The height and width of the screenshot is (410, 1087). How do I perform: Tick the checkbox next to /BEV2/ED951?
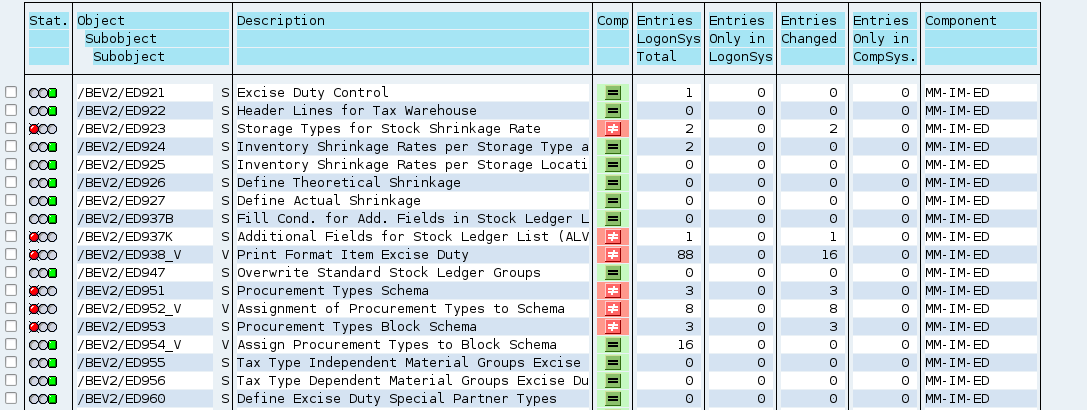coord(11,291)
